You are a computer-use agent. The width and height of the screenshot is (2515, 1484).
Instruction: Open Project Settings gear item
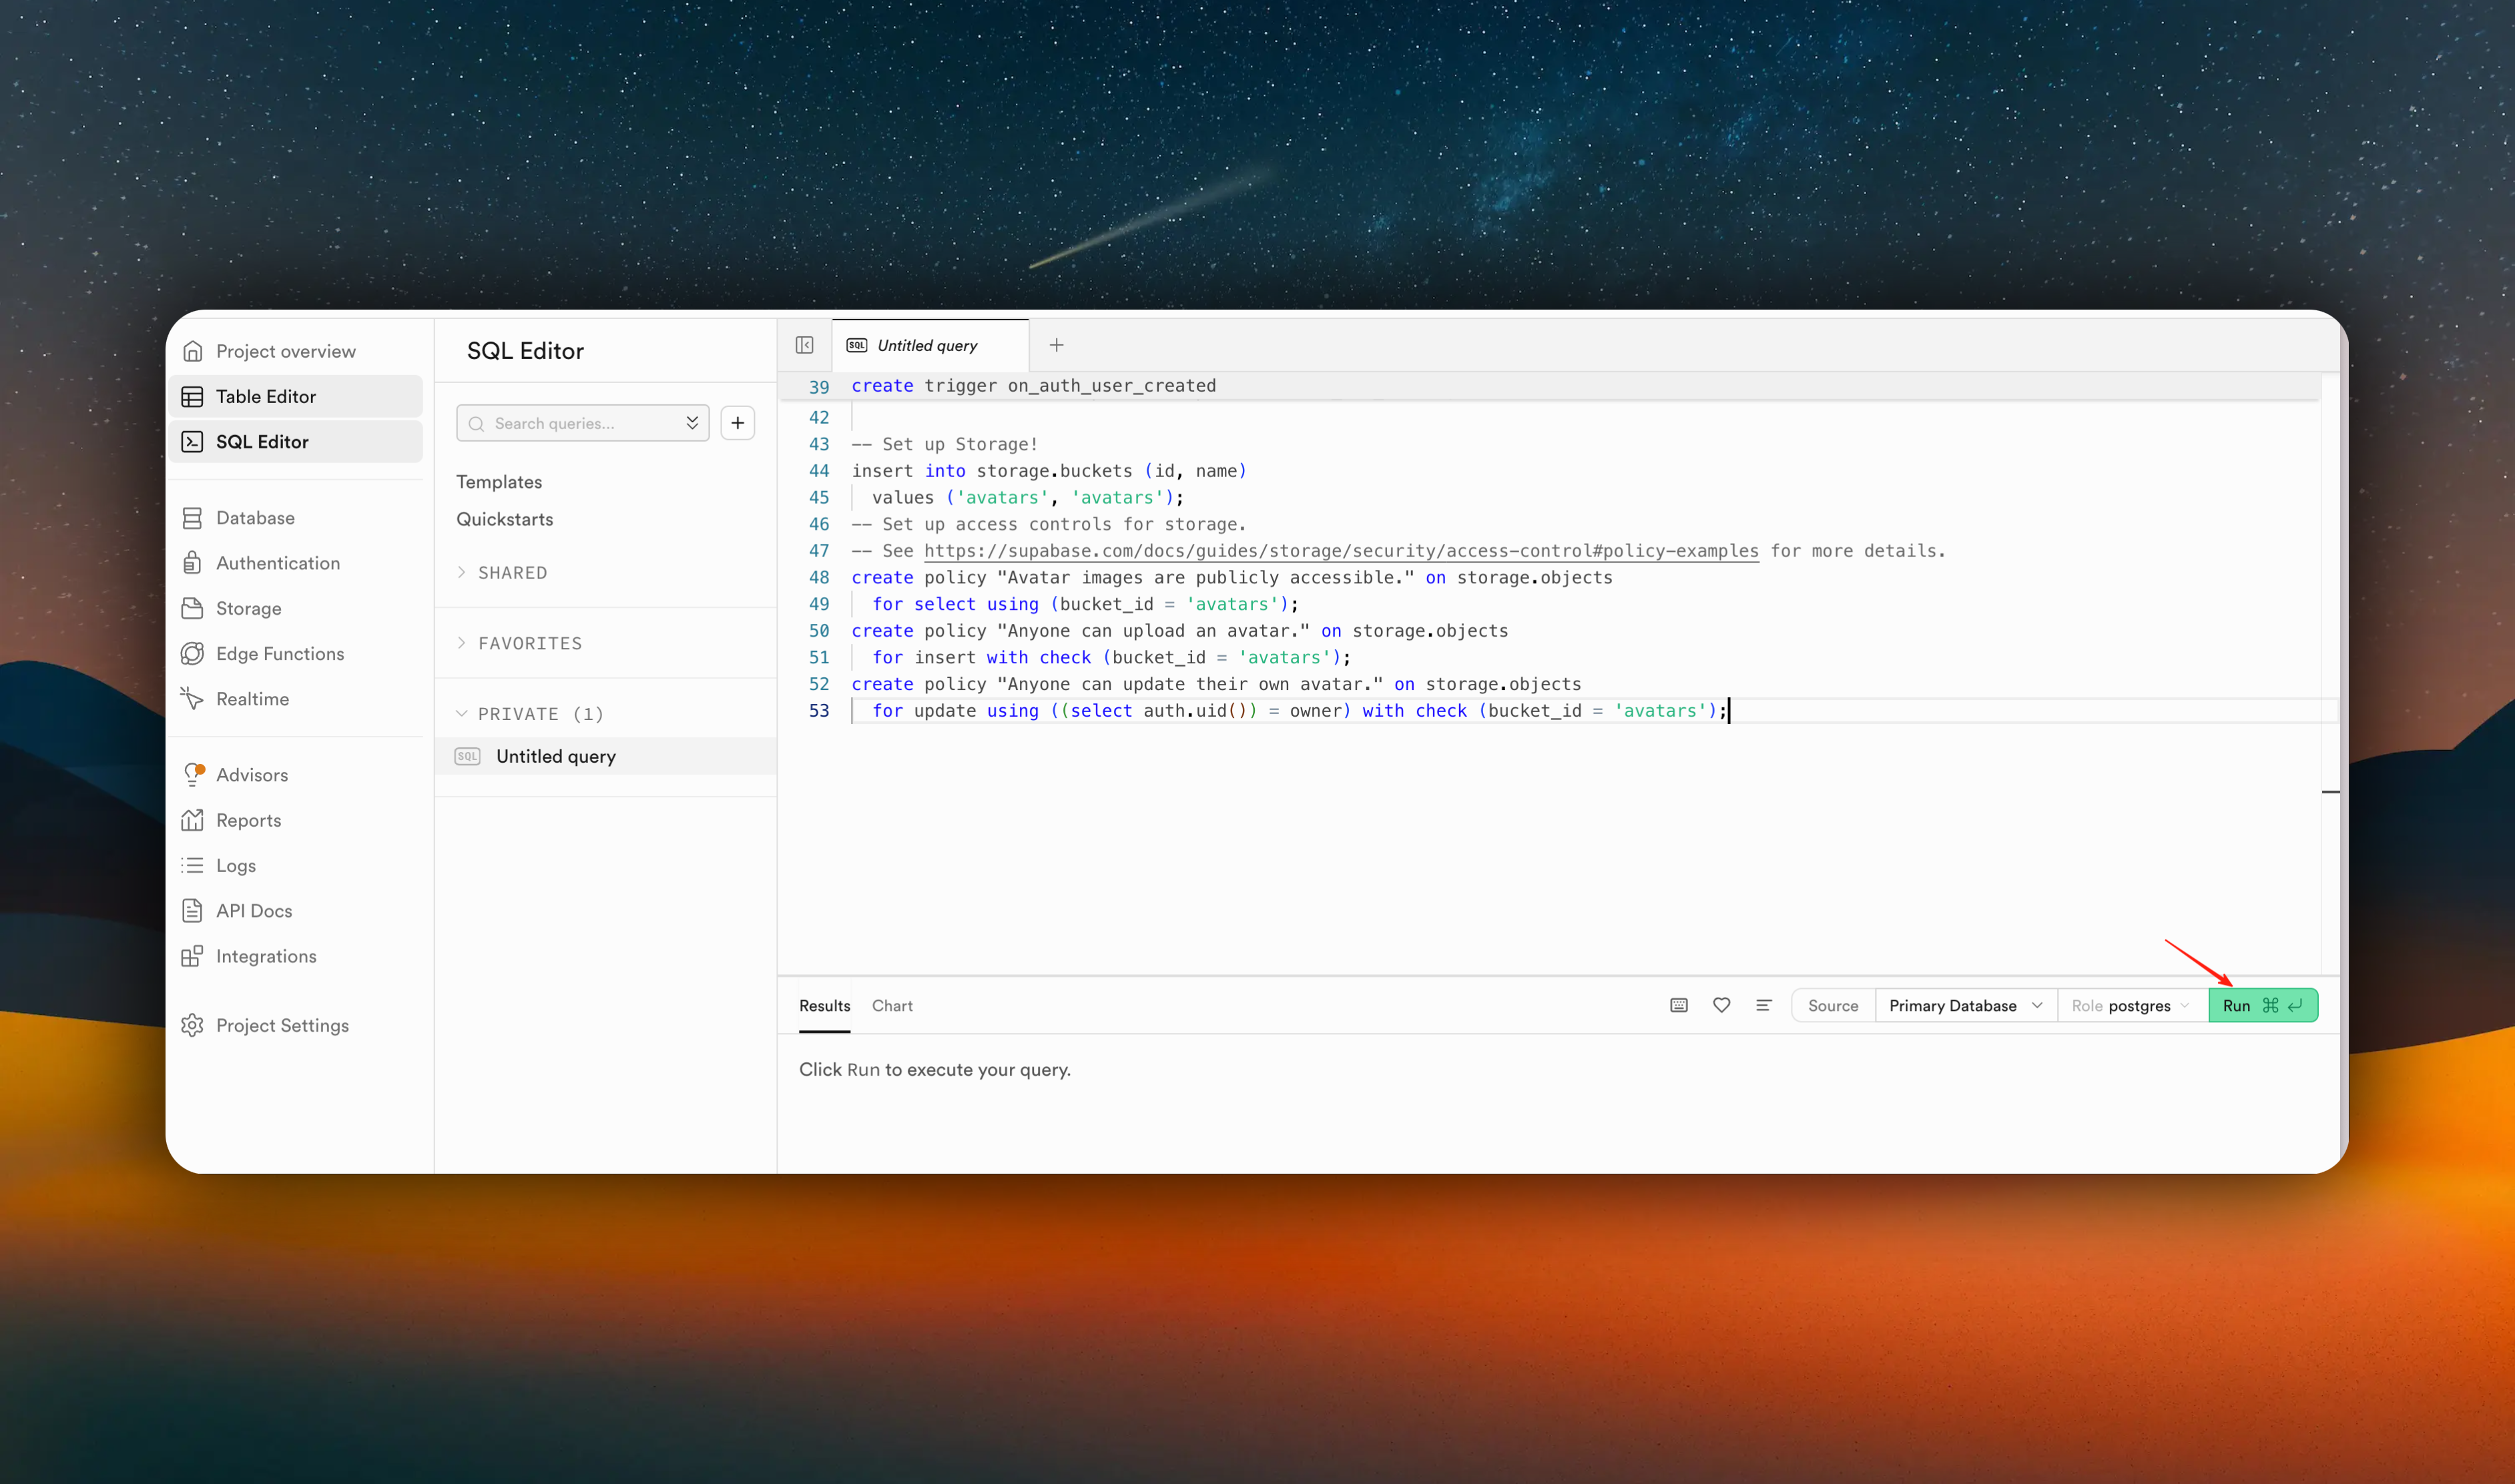(x=282, y=1025)
